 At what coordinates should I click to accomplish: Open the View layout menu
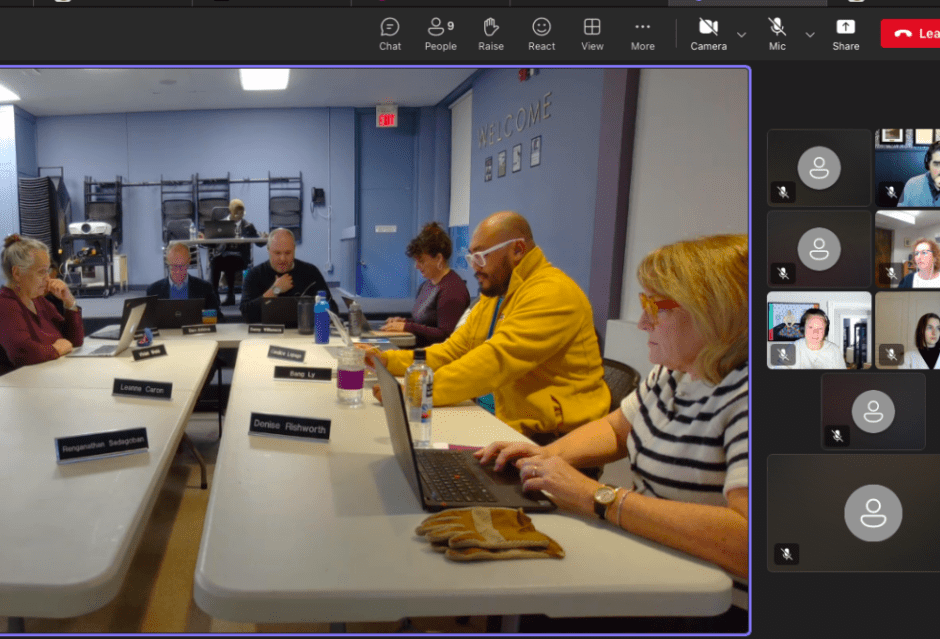592,33
